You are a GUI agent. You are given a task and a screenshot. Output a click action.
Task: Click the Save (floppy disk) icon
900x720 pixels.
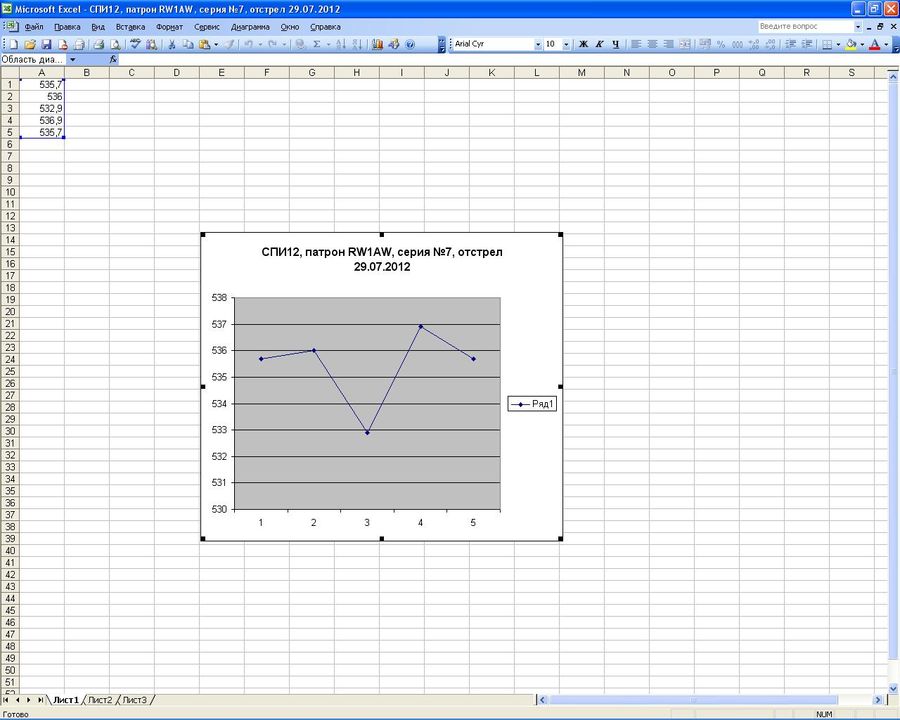pyautogui.click(x=46, y=45)
